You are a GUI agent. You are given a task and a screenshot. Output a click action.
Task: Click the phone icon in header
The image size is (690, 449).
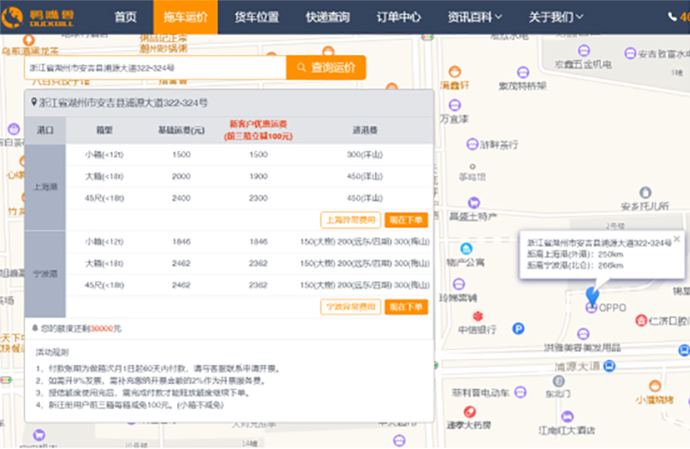click(672, 17)
